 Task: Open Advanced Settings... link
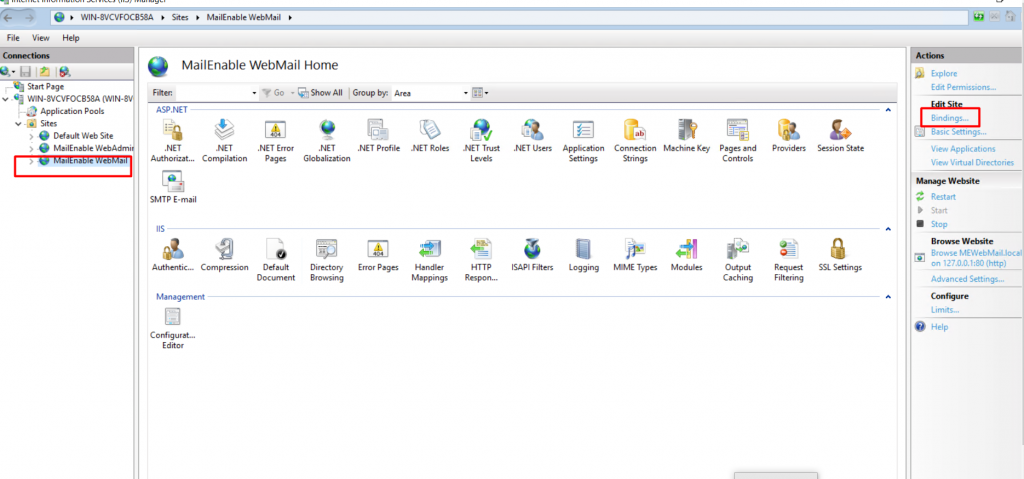967,279
